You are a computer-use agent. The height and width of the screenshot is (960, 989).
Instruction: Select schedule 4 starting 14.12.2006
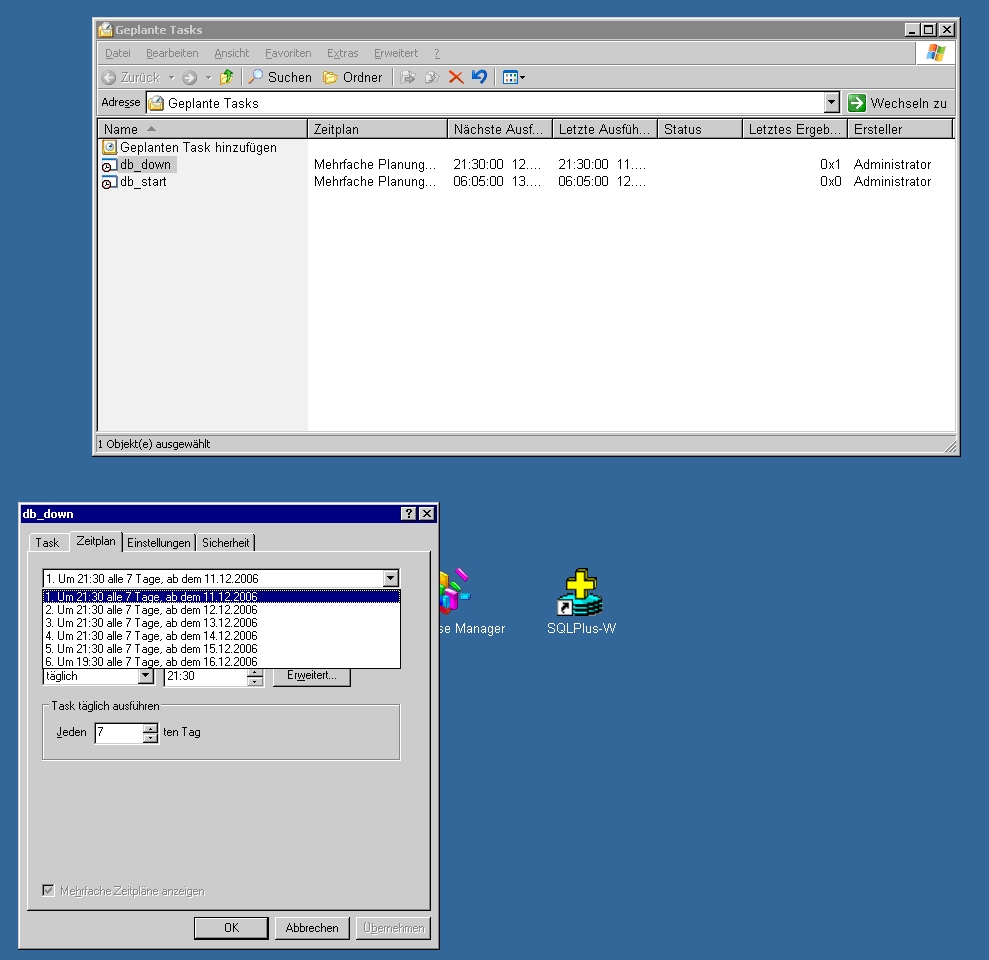pyautogui.click(x=221, y=636)
